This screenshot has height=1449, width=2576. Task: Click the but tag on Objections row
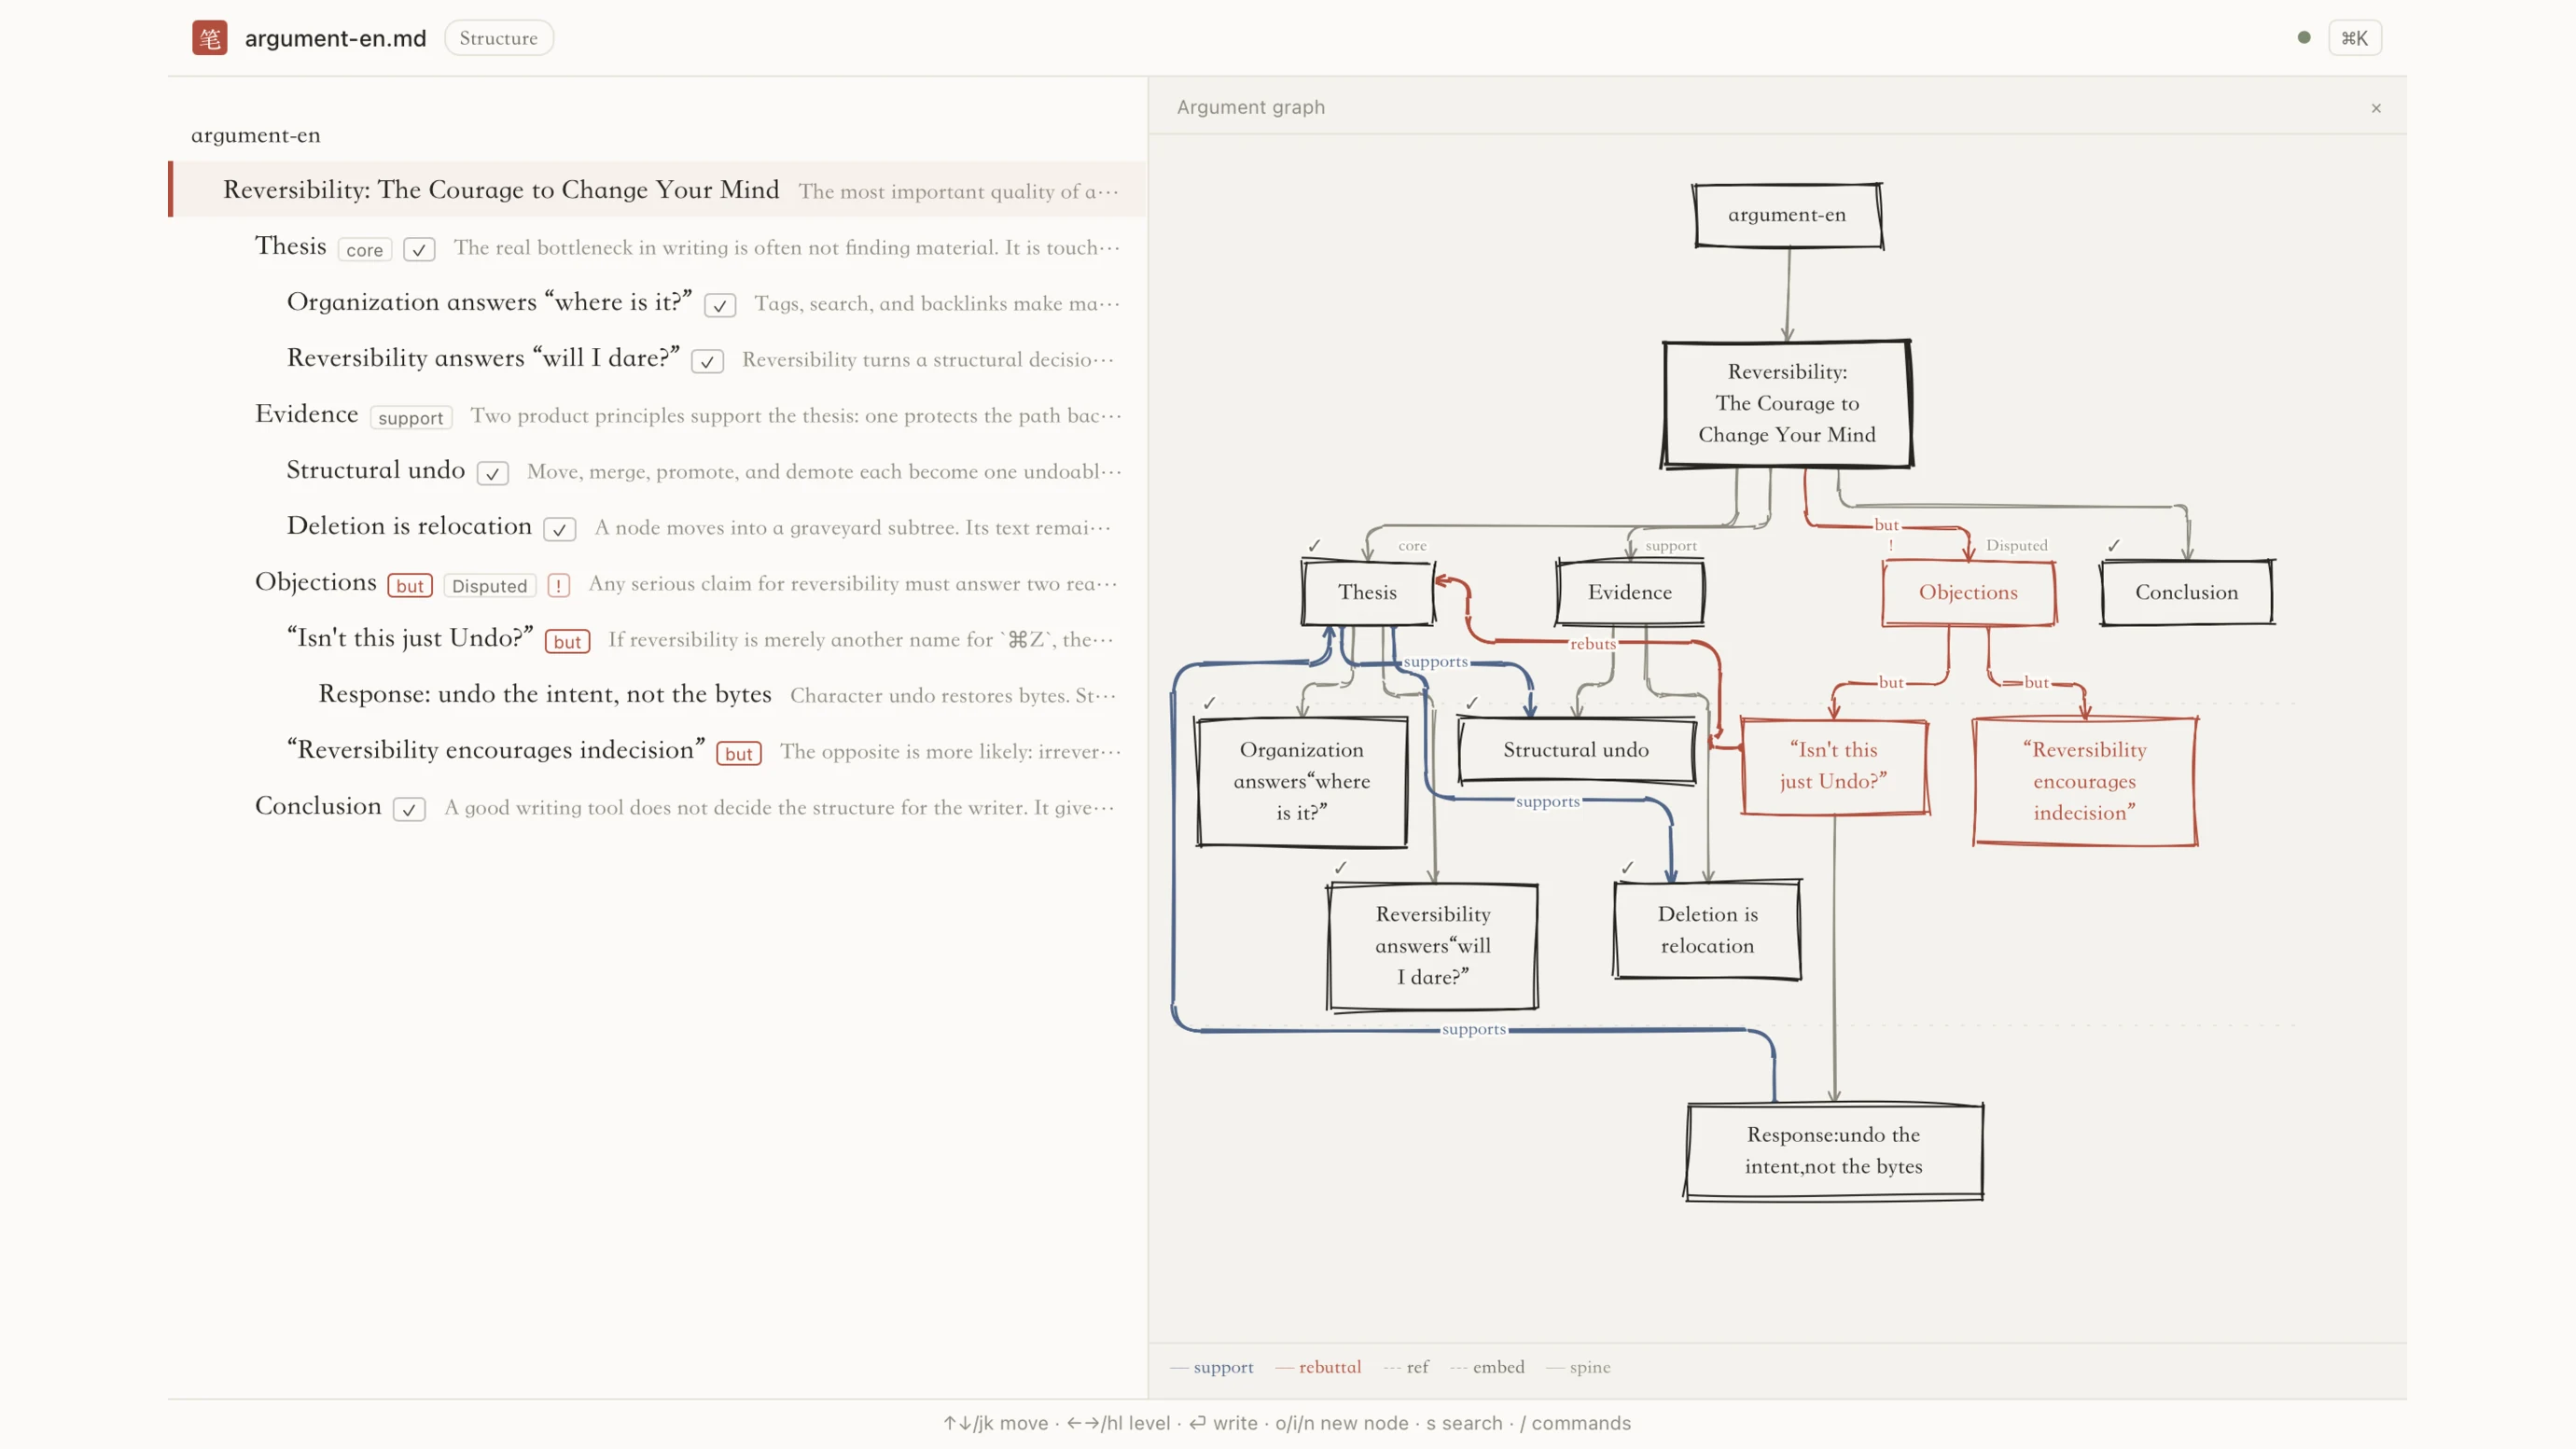[410, 586]
